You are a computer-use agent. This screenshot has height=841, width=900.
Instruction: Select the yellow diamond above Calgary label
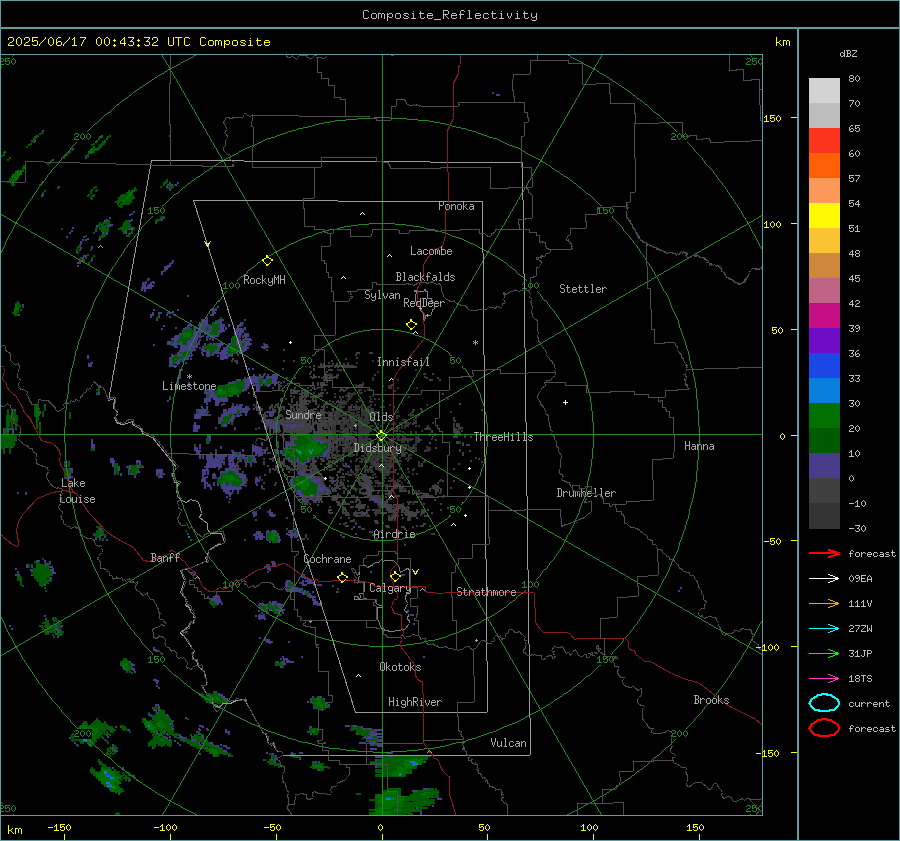click(395, 576)
